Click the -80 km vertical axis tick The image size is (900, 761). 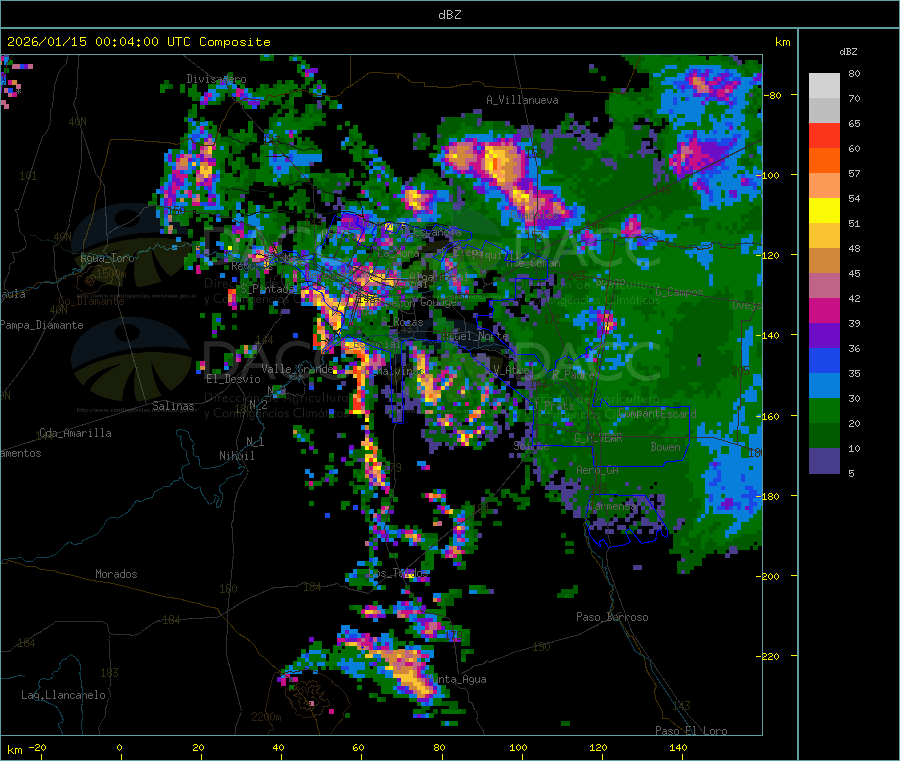click(x=772, y=95)
